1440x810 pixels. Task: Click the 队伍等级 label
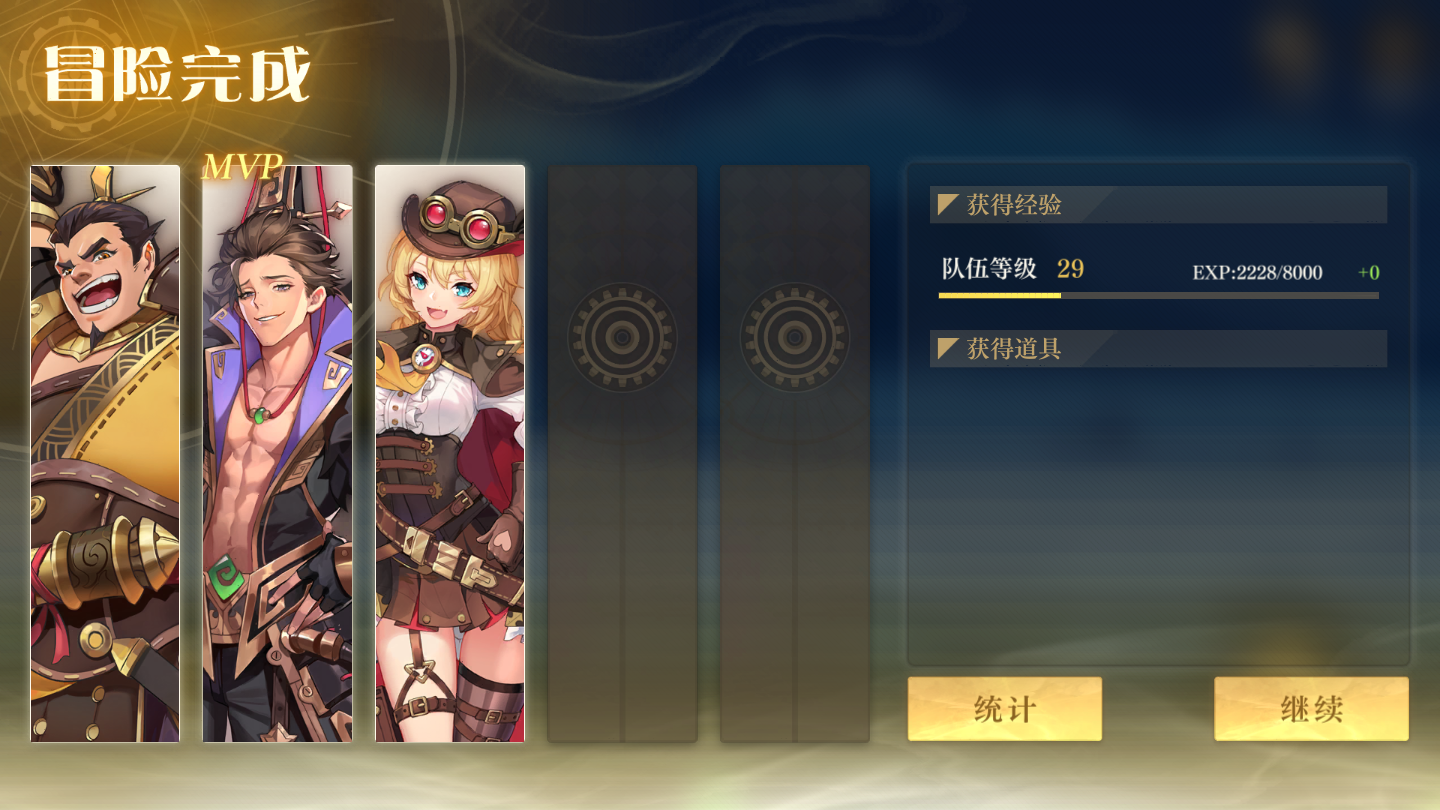coord(989,269)
